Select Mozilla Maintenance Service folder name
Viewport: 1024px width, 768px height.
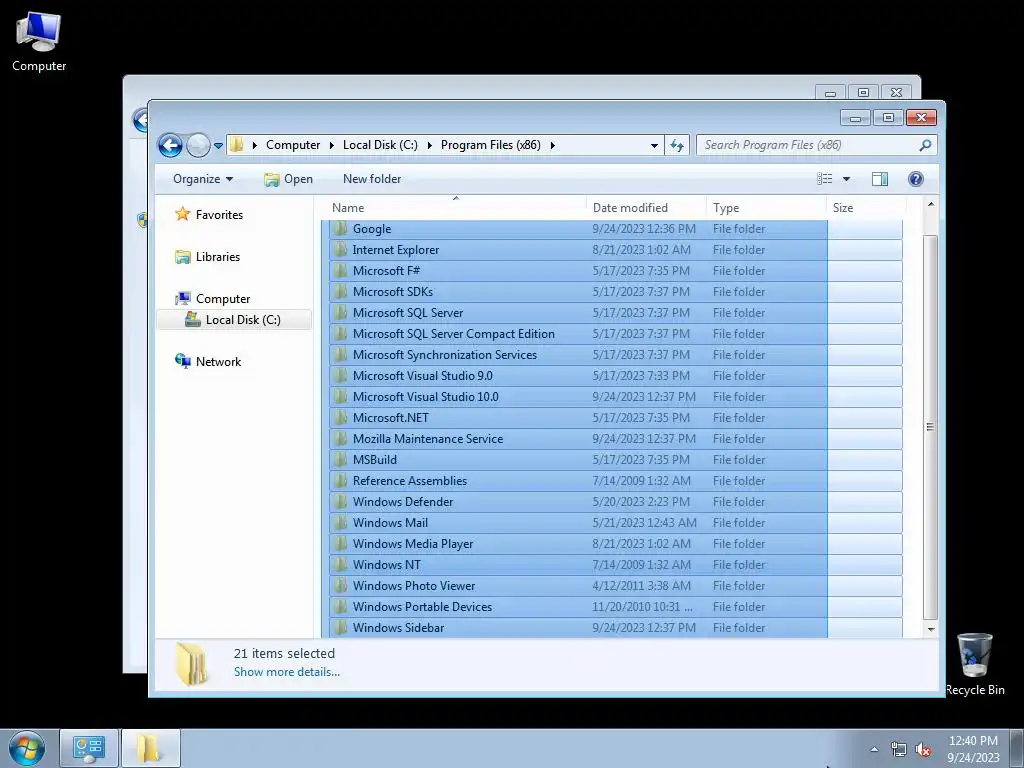coord(428,438)
